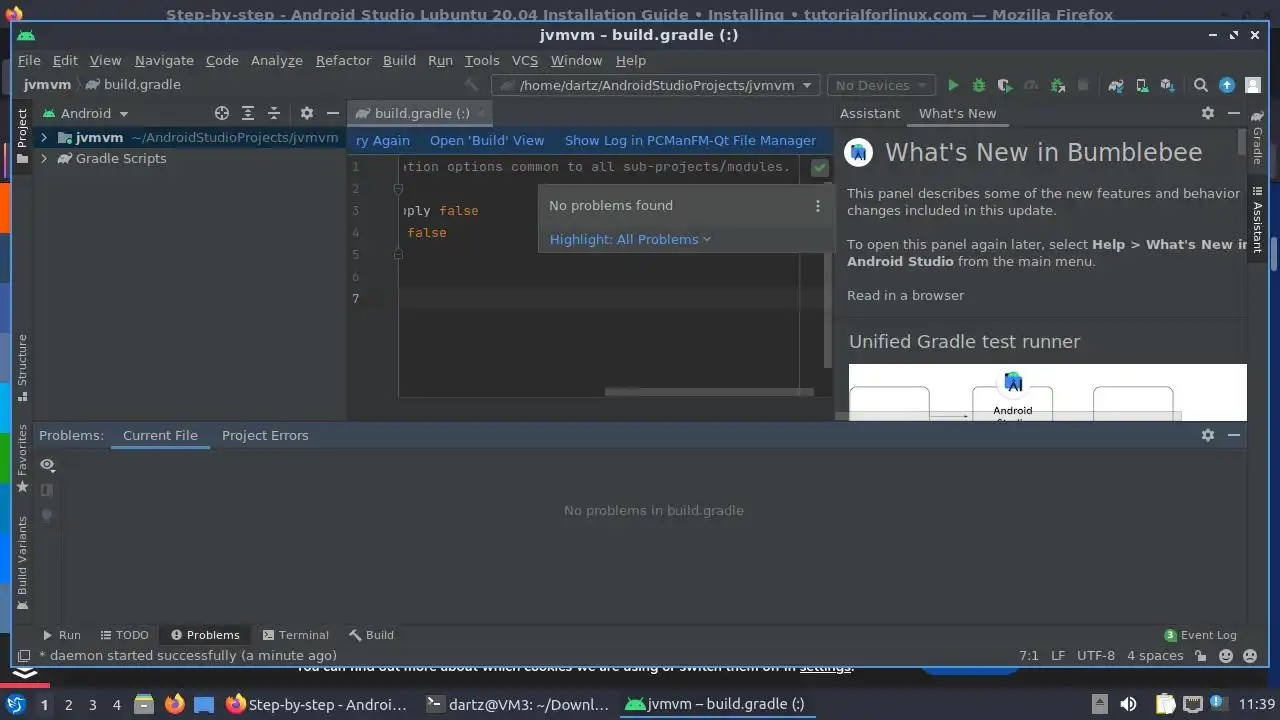Close the build.gradle editor tab
This screenshot has width=1280, height=720.
click(x=481, y=113)
